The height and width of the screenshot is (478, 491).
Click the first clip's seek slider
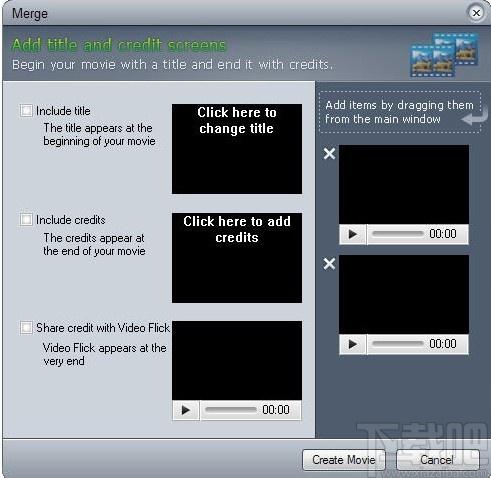click(x=398, y=234)
